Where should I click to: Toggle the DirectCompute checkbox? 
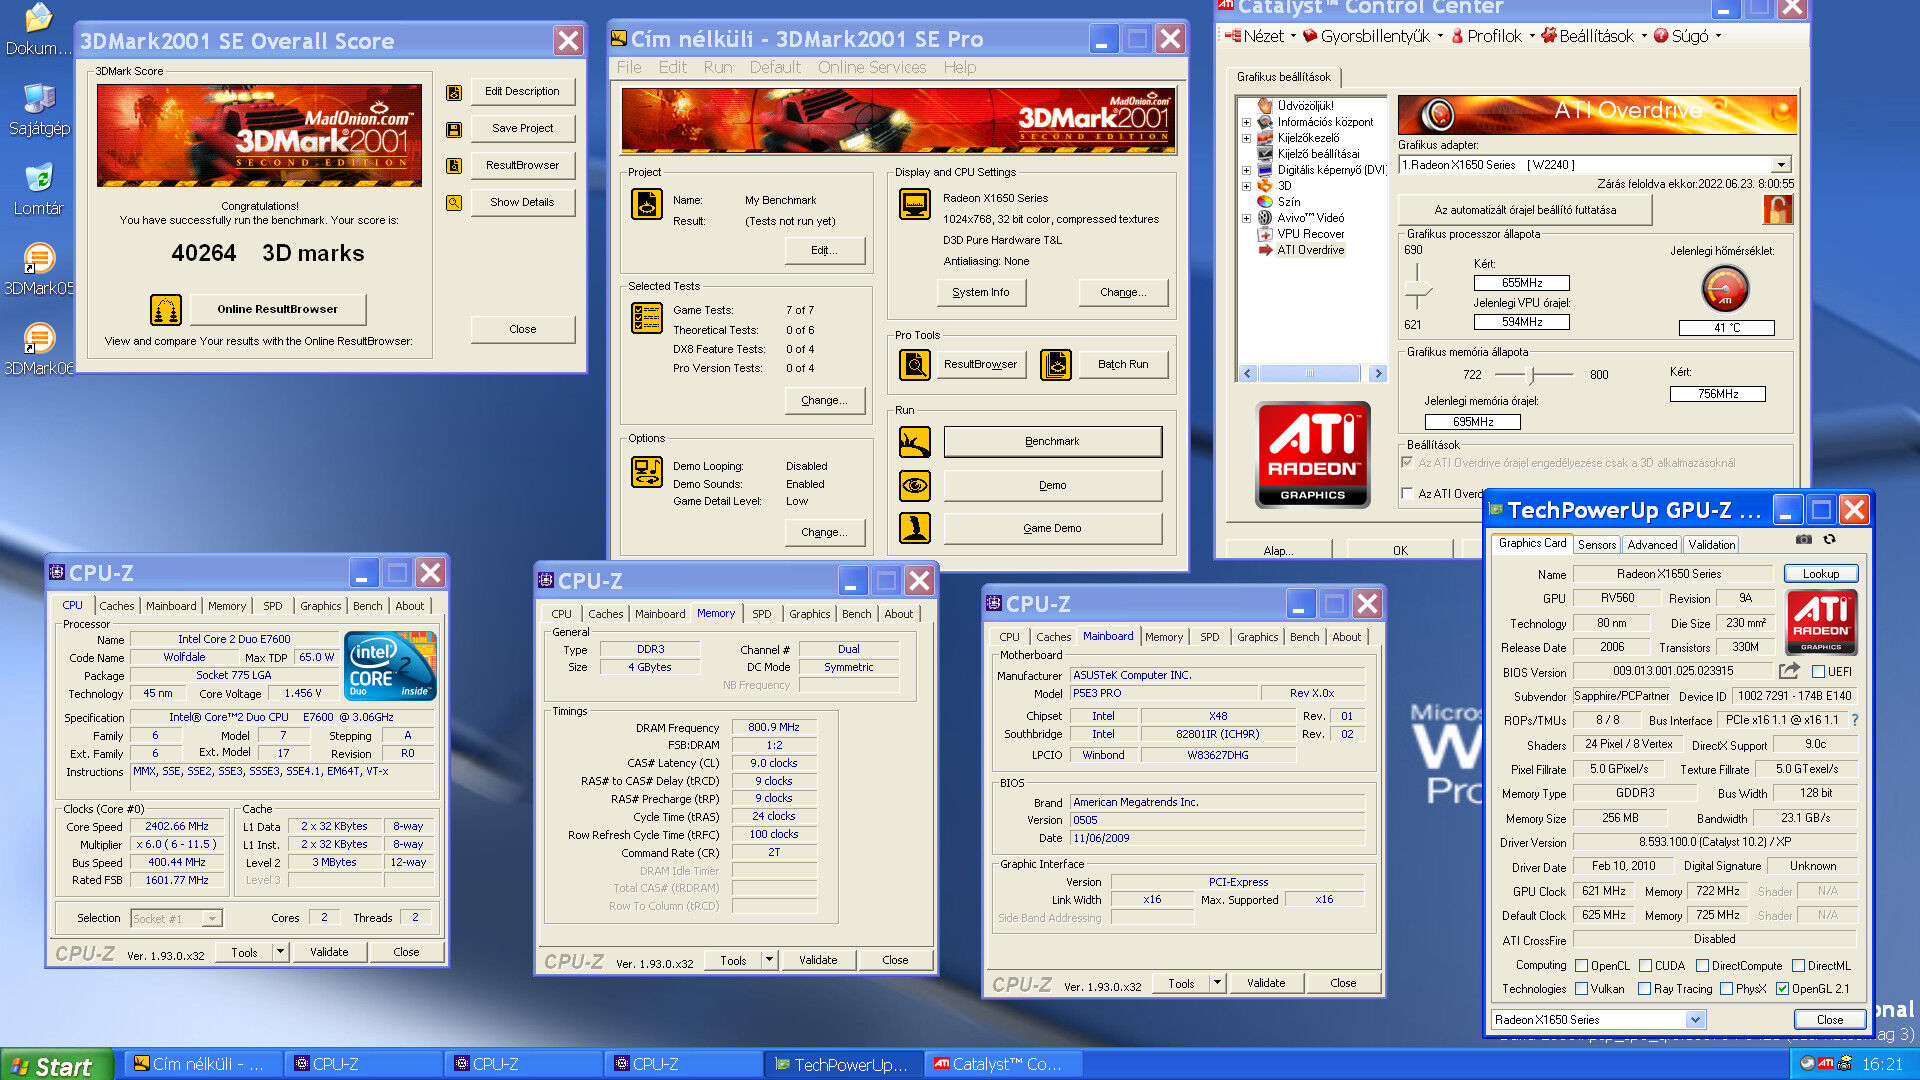tap(1702, 966)
